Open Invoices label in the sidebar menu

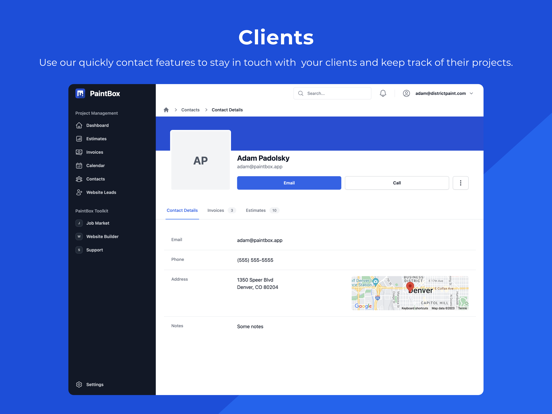[x=95, y=152]
